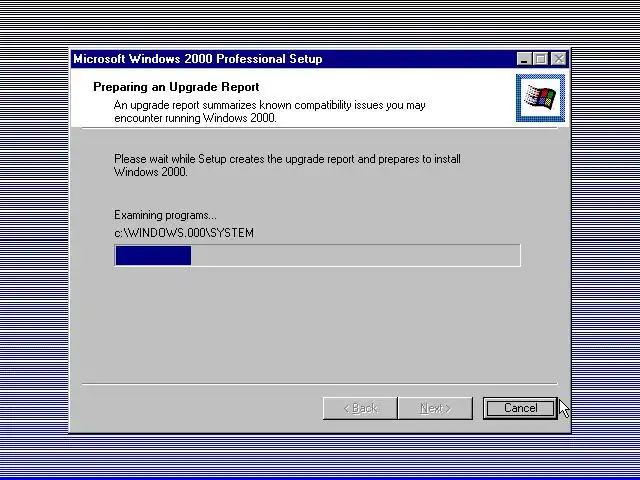Click the striped blue background outside the dialog

(34, 245)
